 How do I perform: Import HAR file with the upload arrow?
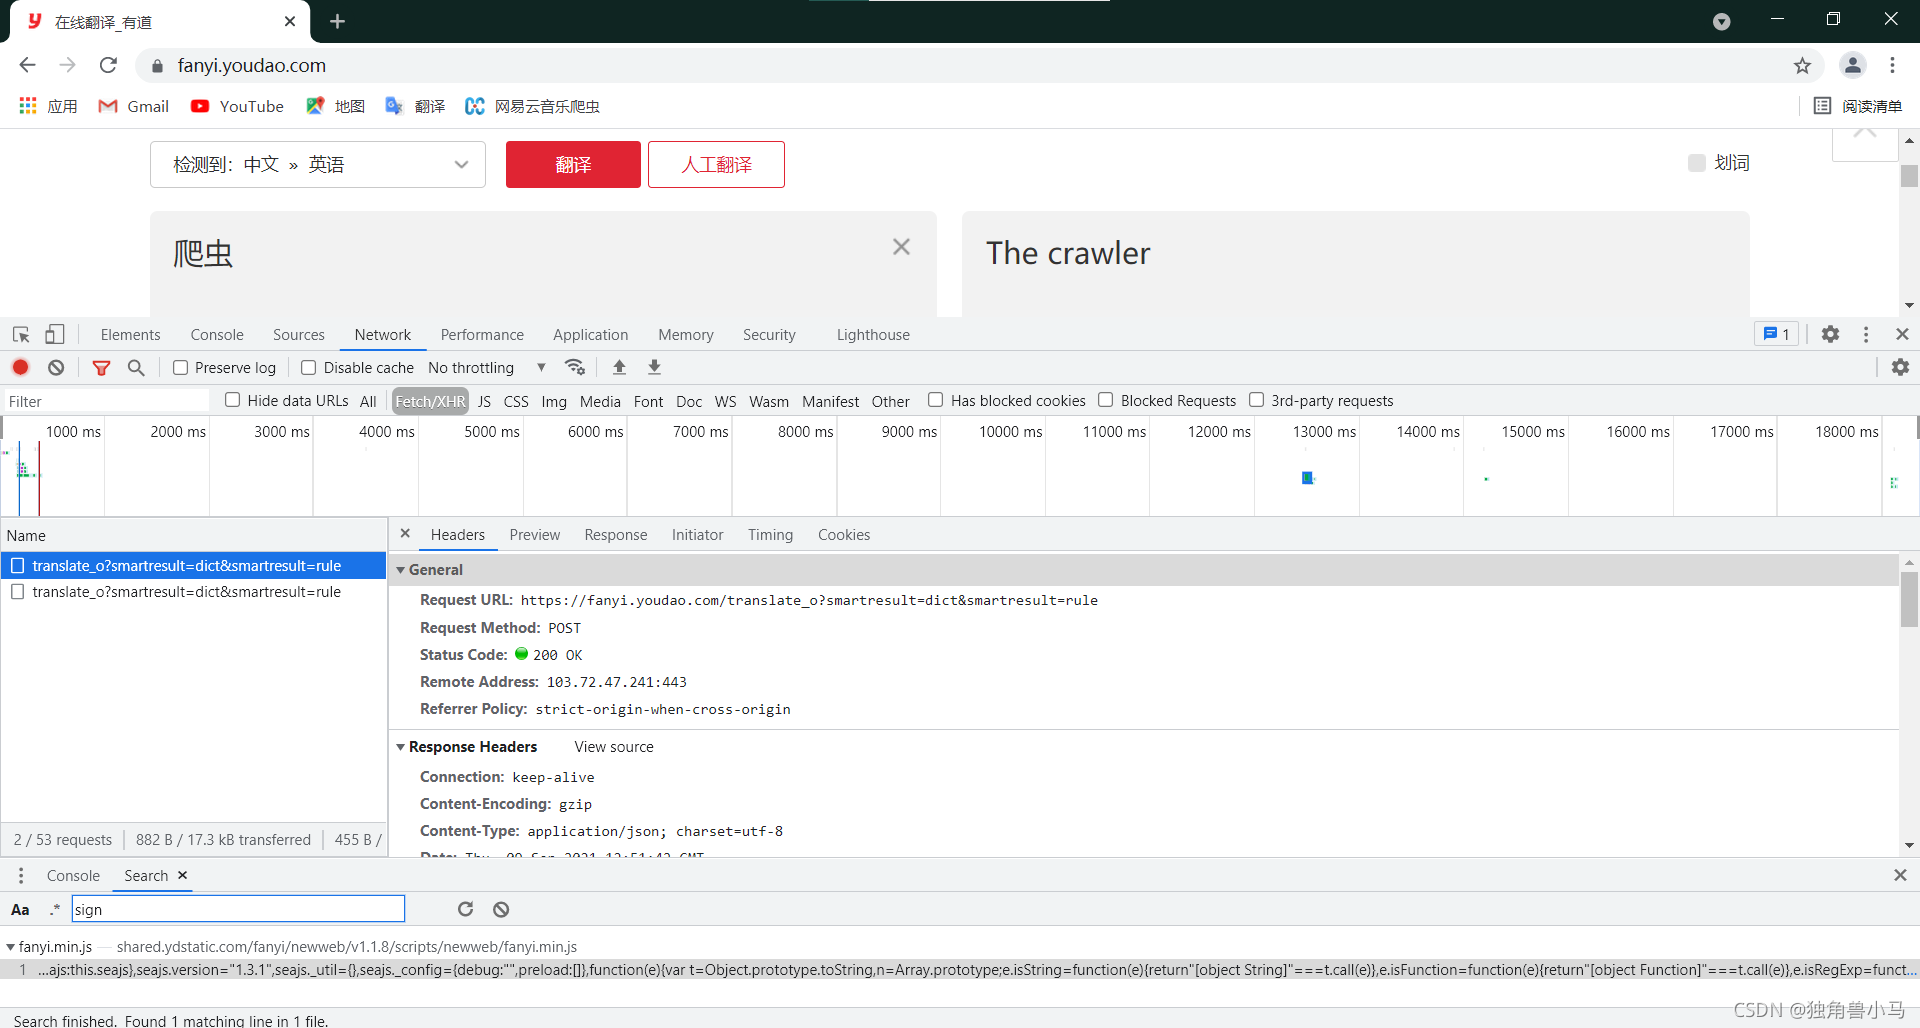point(619,367)
